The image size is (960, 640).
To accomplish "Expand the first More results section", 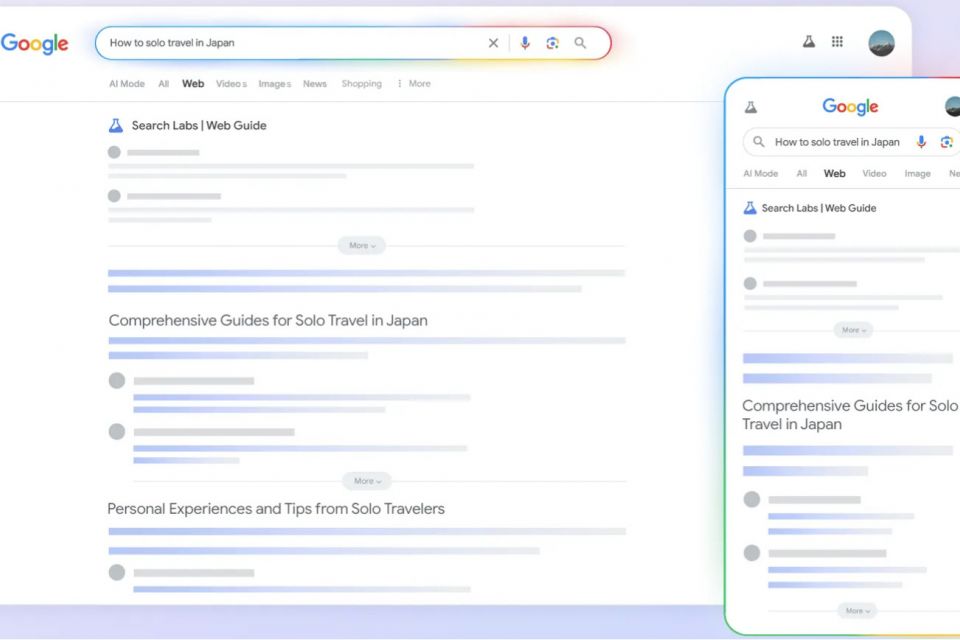I will click(x=360, y=245).
